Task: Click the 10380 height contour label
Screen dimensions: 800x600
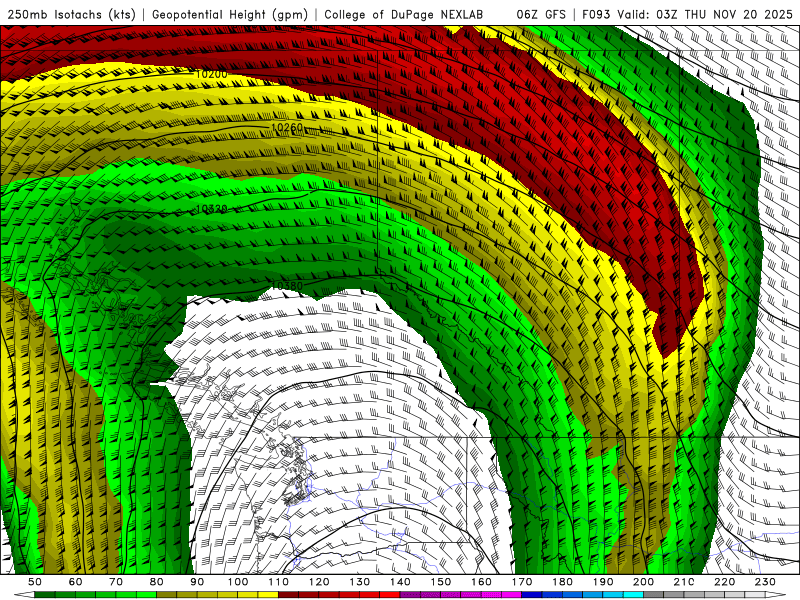Action: (287, 286)
